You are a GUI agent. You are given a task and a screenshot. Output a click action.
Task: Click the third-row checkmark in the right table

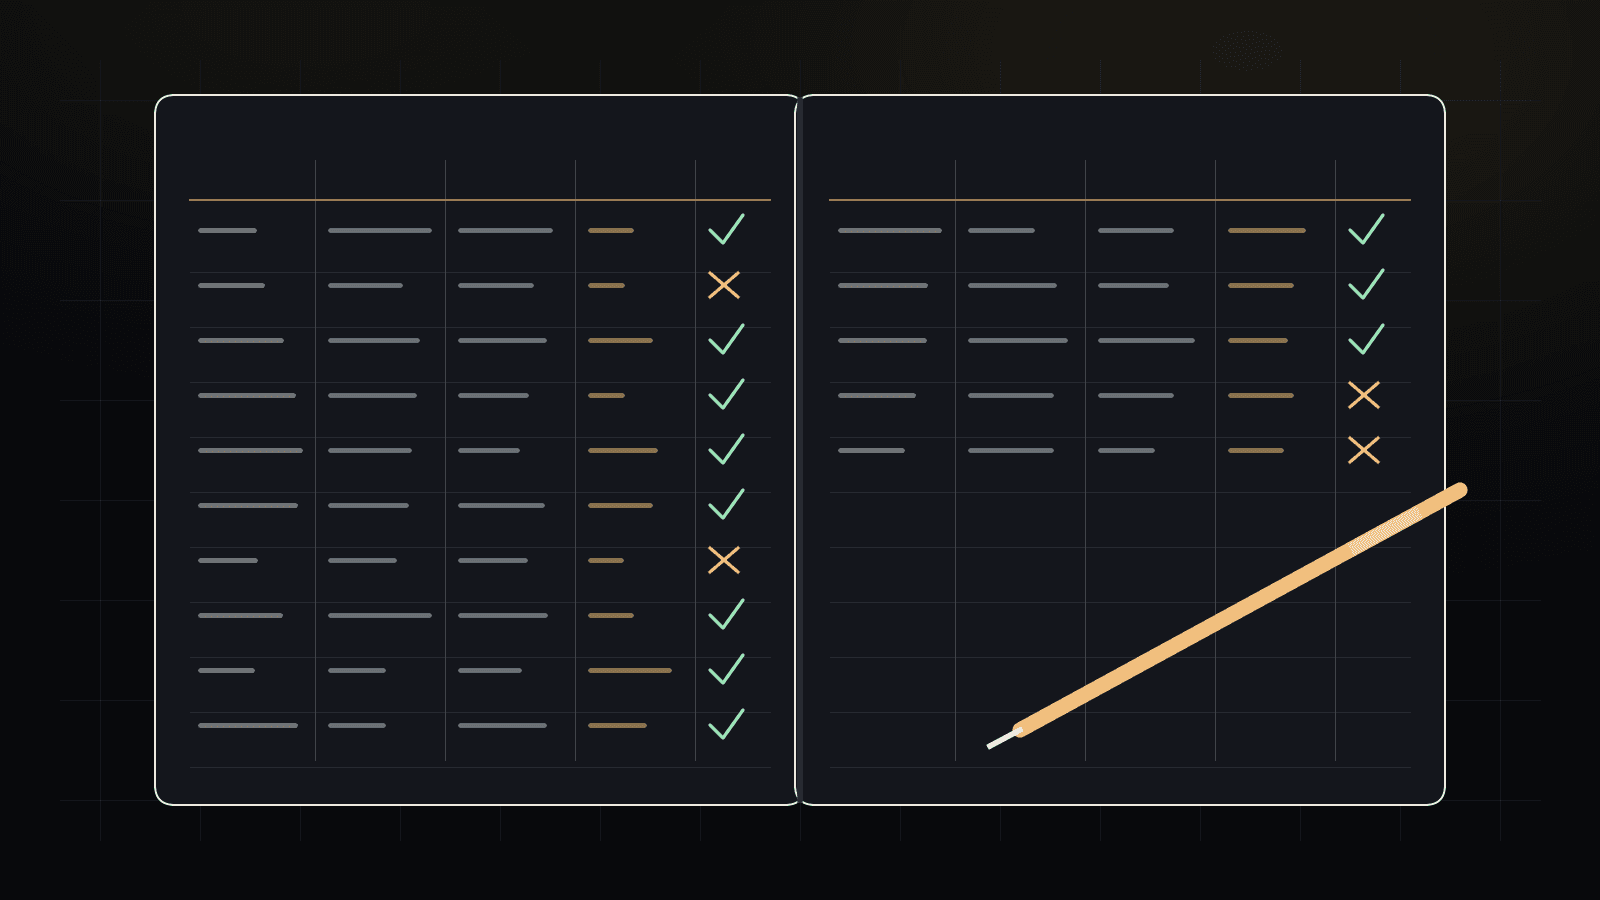(1366, 339)
